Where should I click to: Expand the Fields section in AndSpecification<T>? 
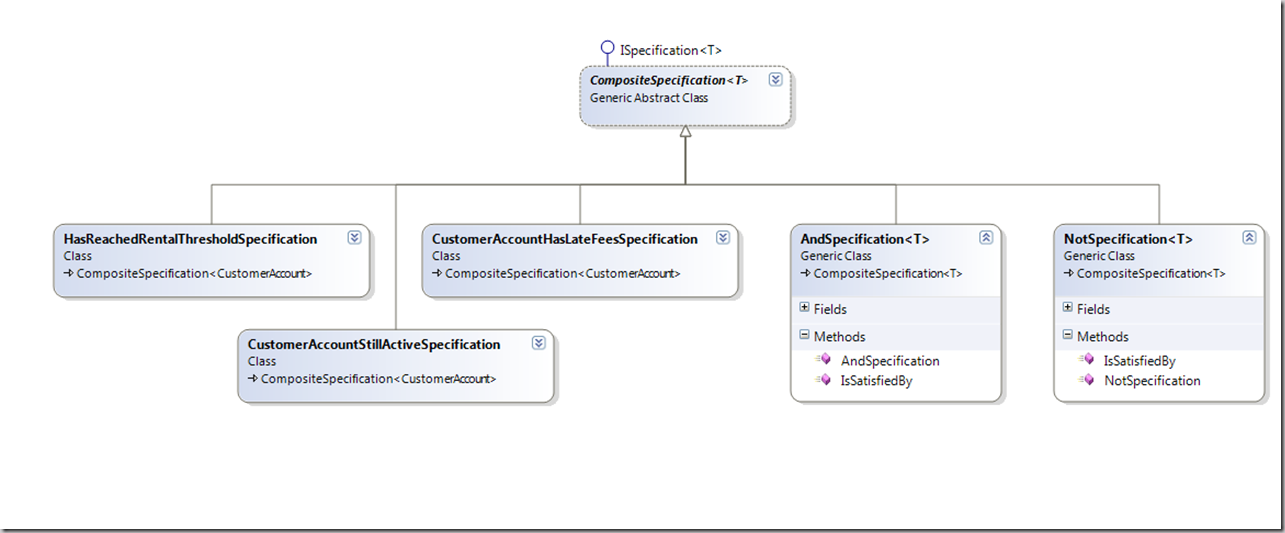805,308
